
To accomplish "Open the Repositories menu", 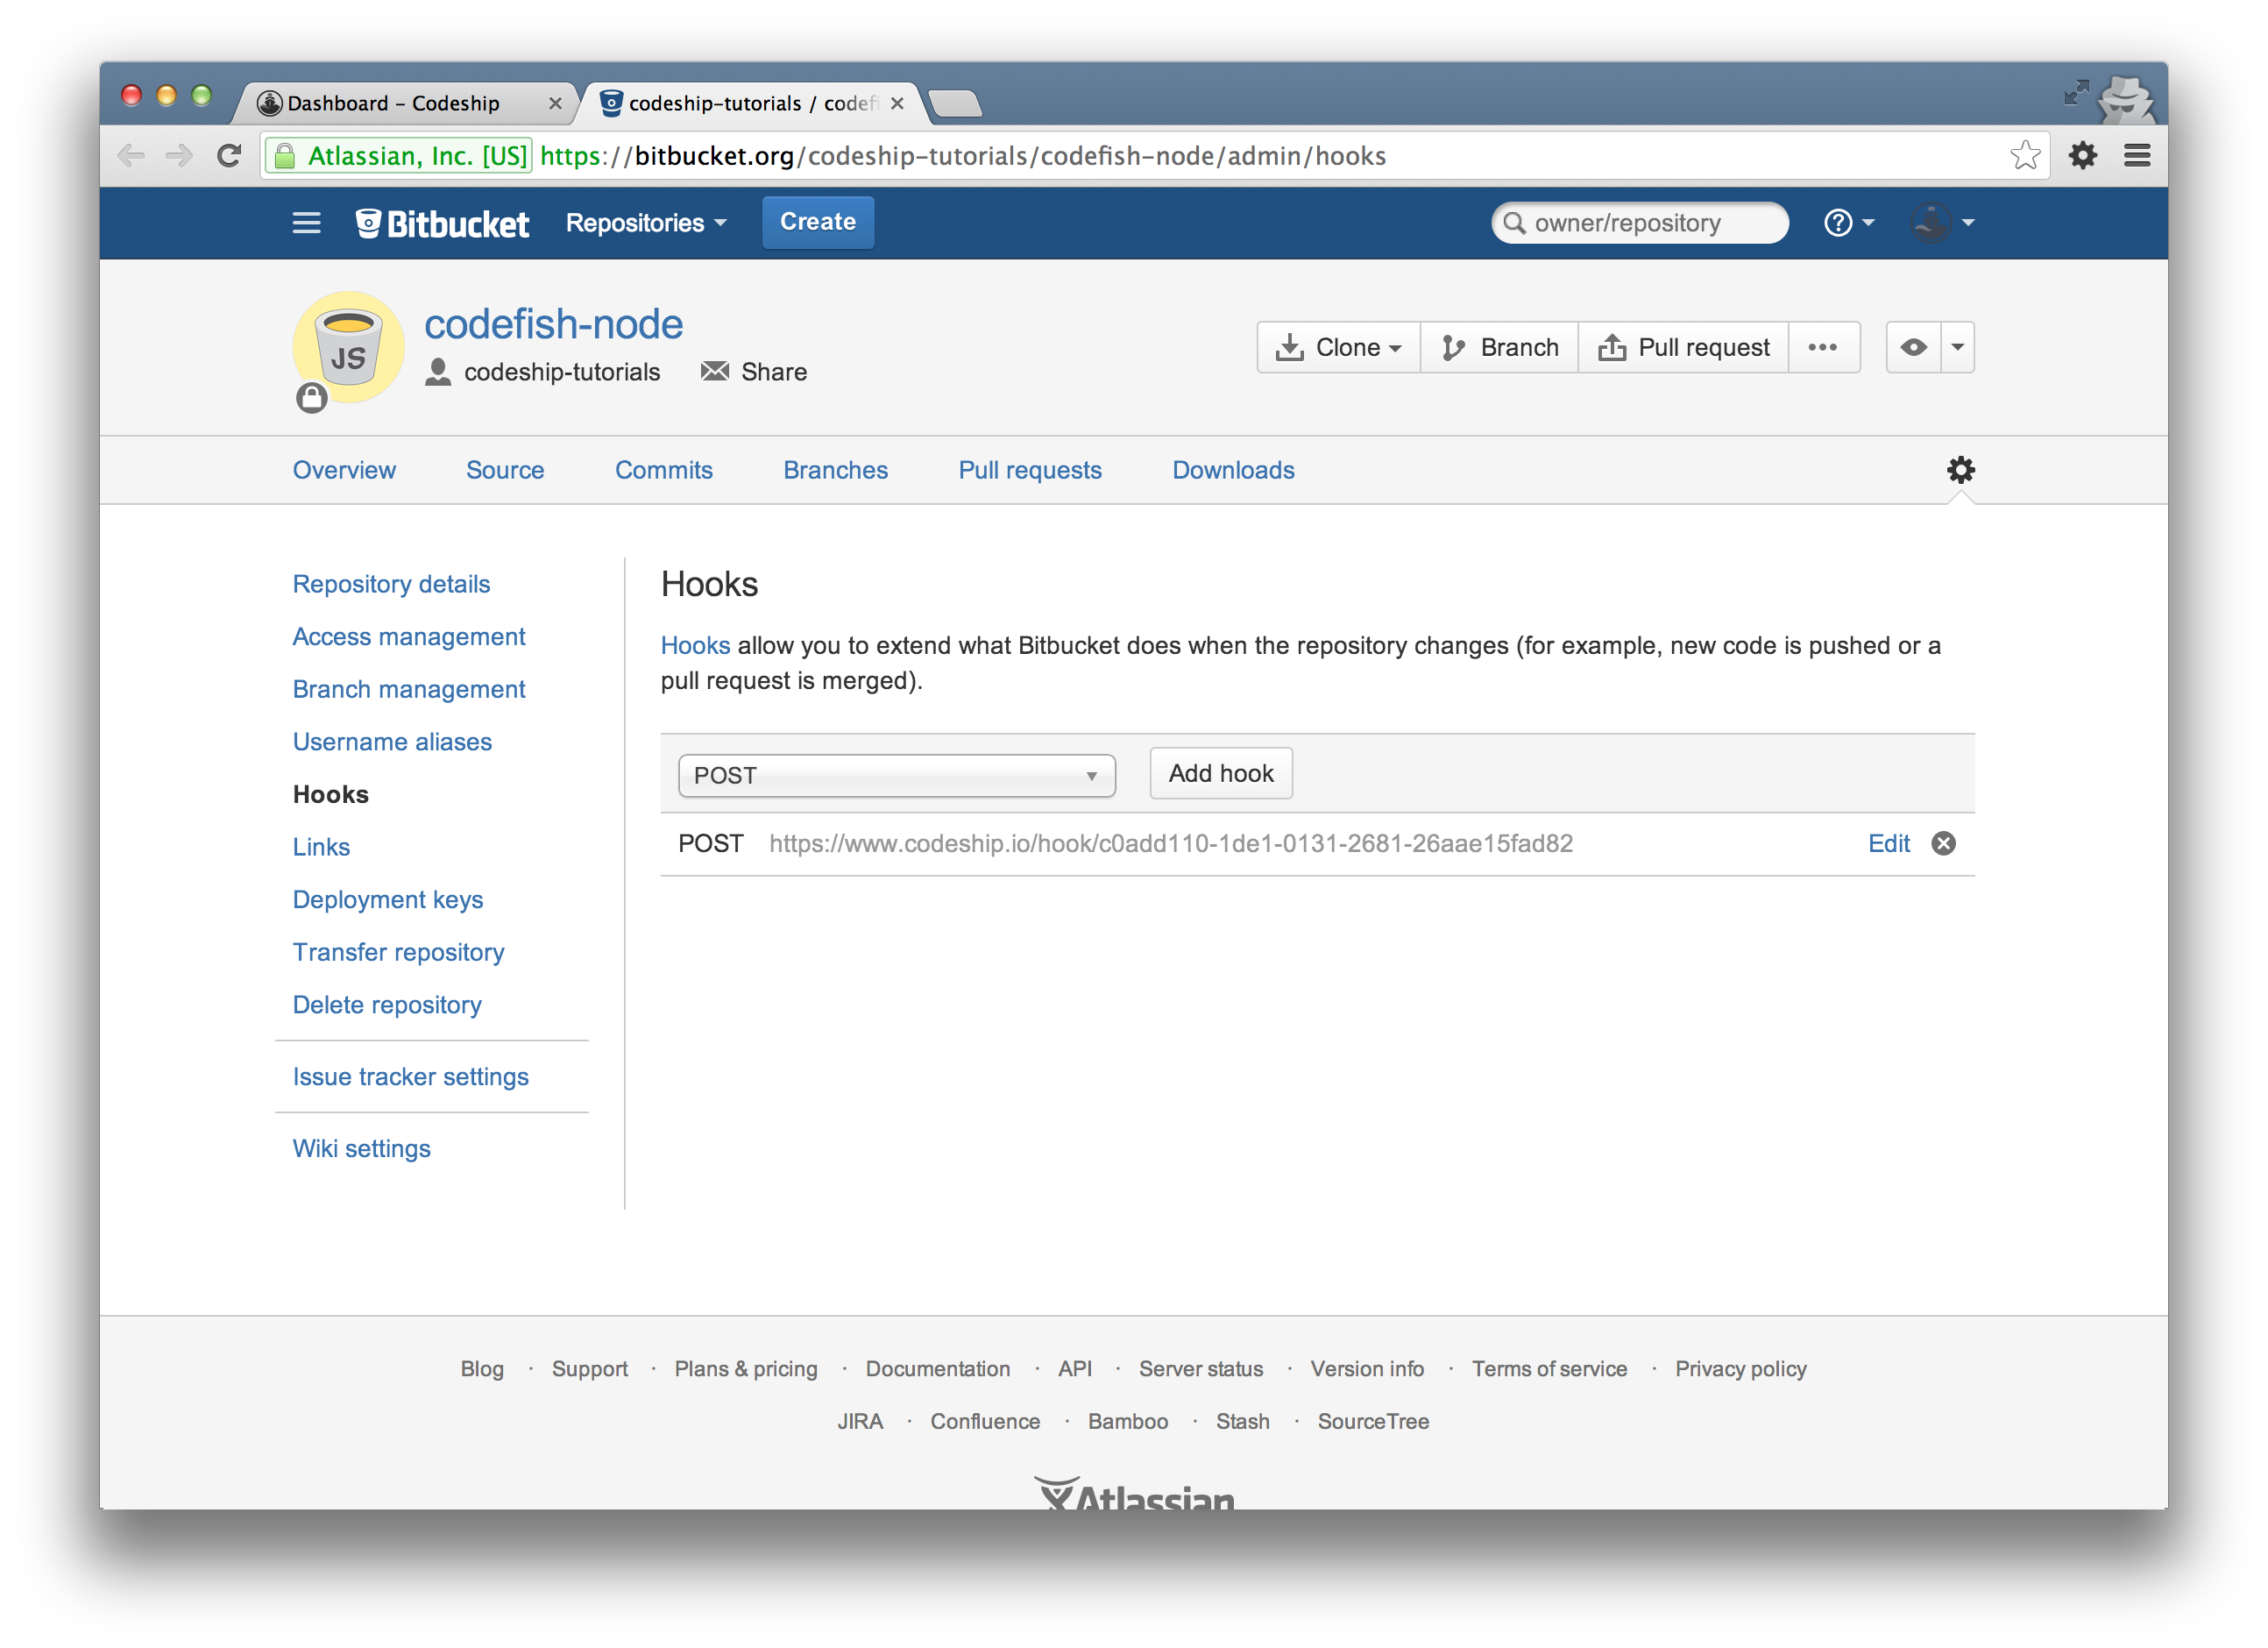I will (x=645, y=223).
